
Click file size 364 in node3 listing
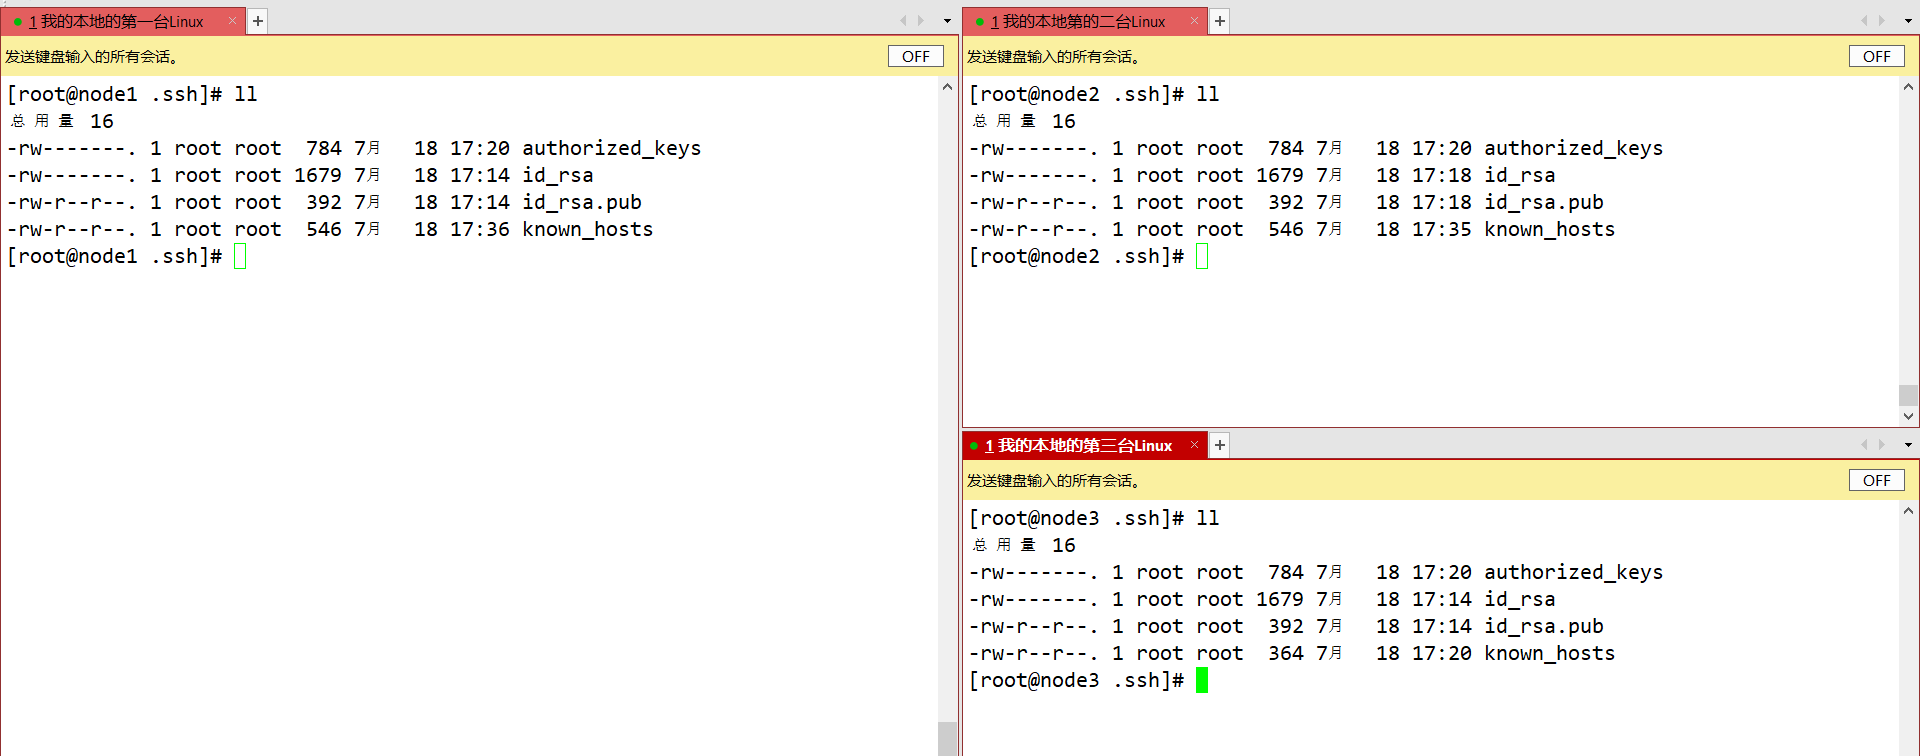[x=1286, y=653]
